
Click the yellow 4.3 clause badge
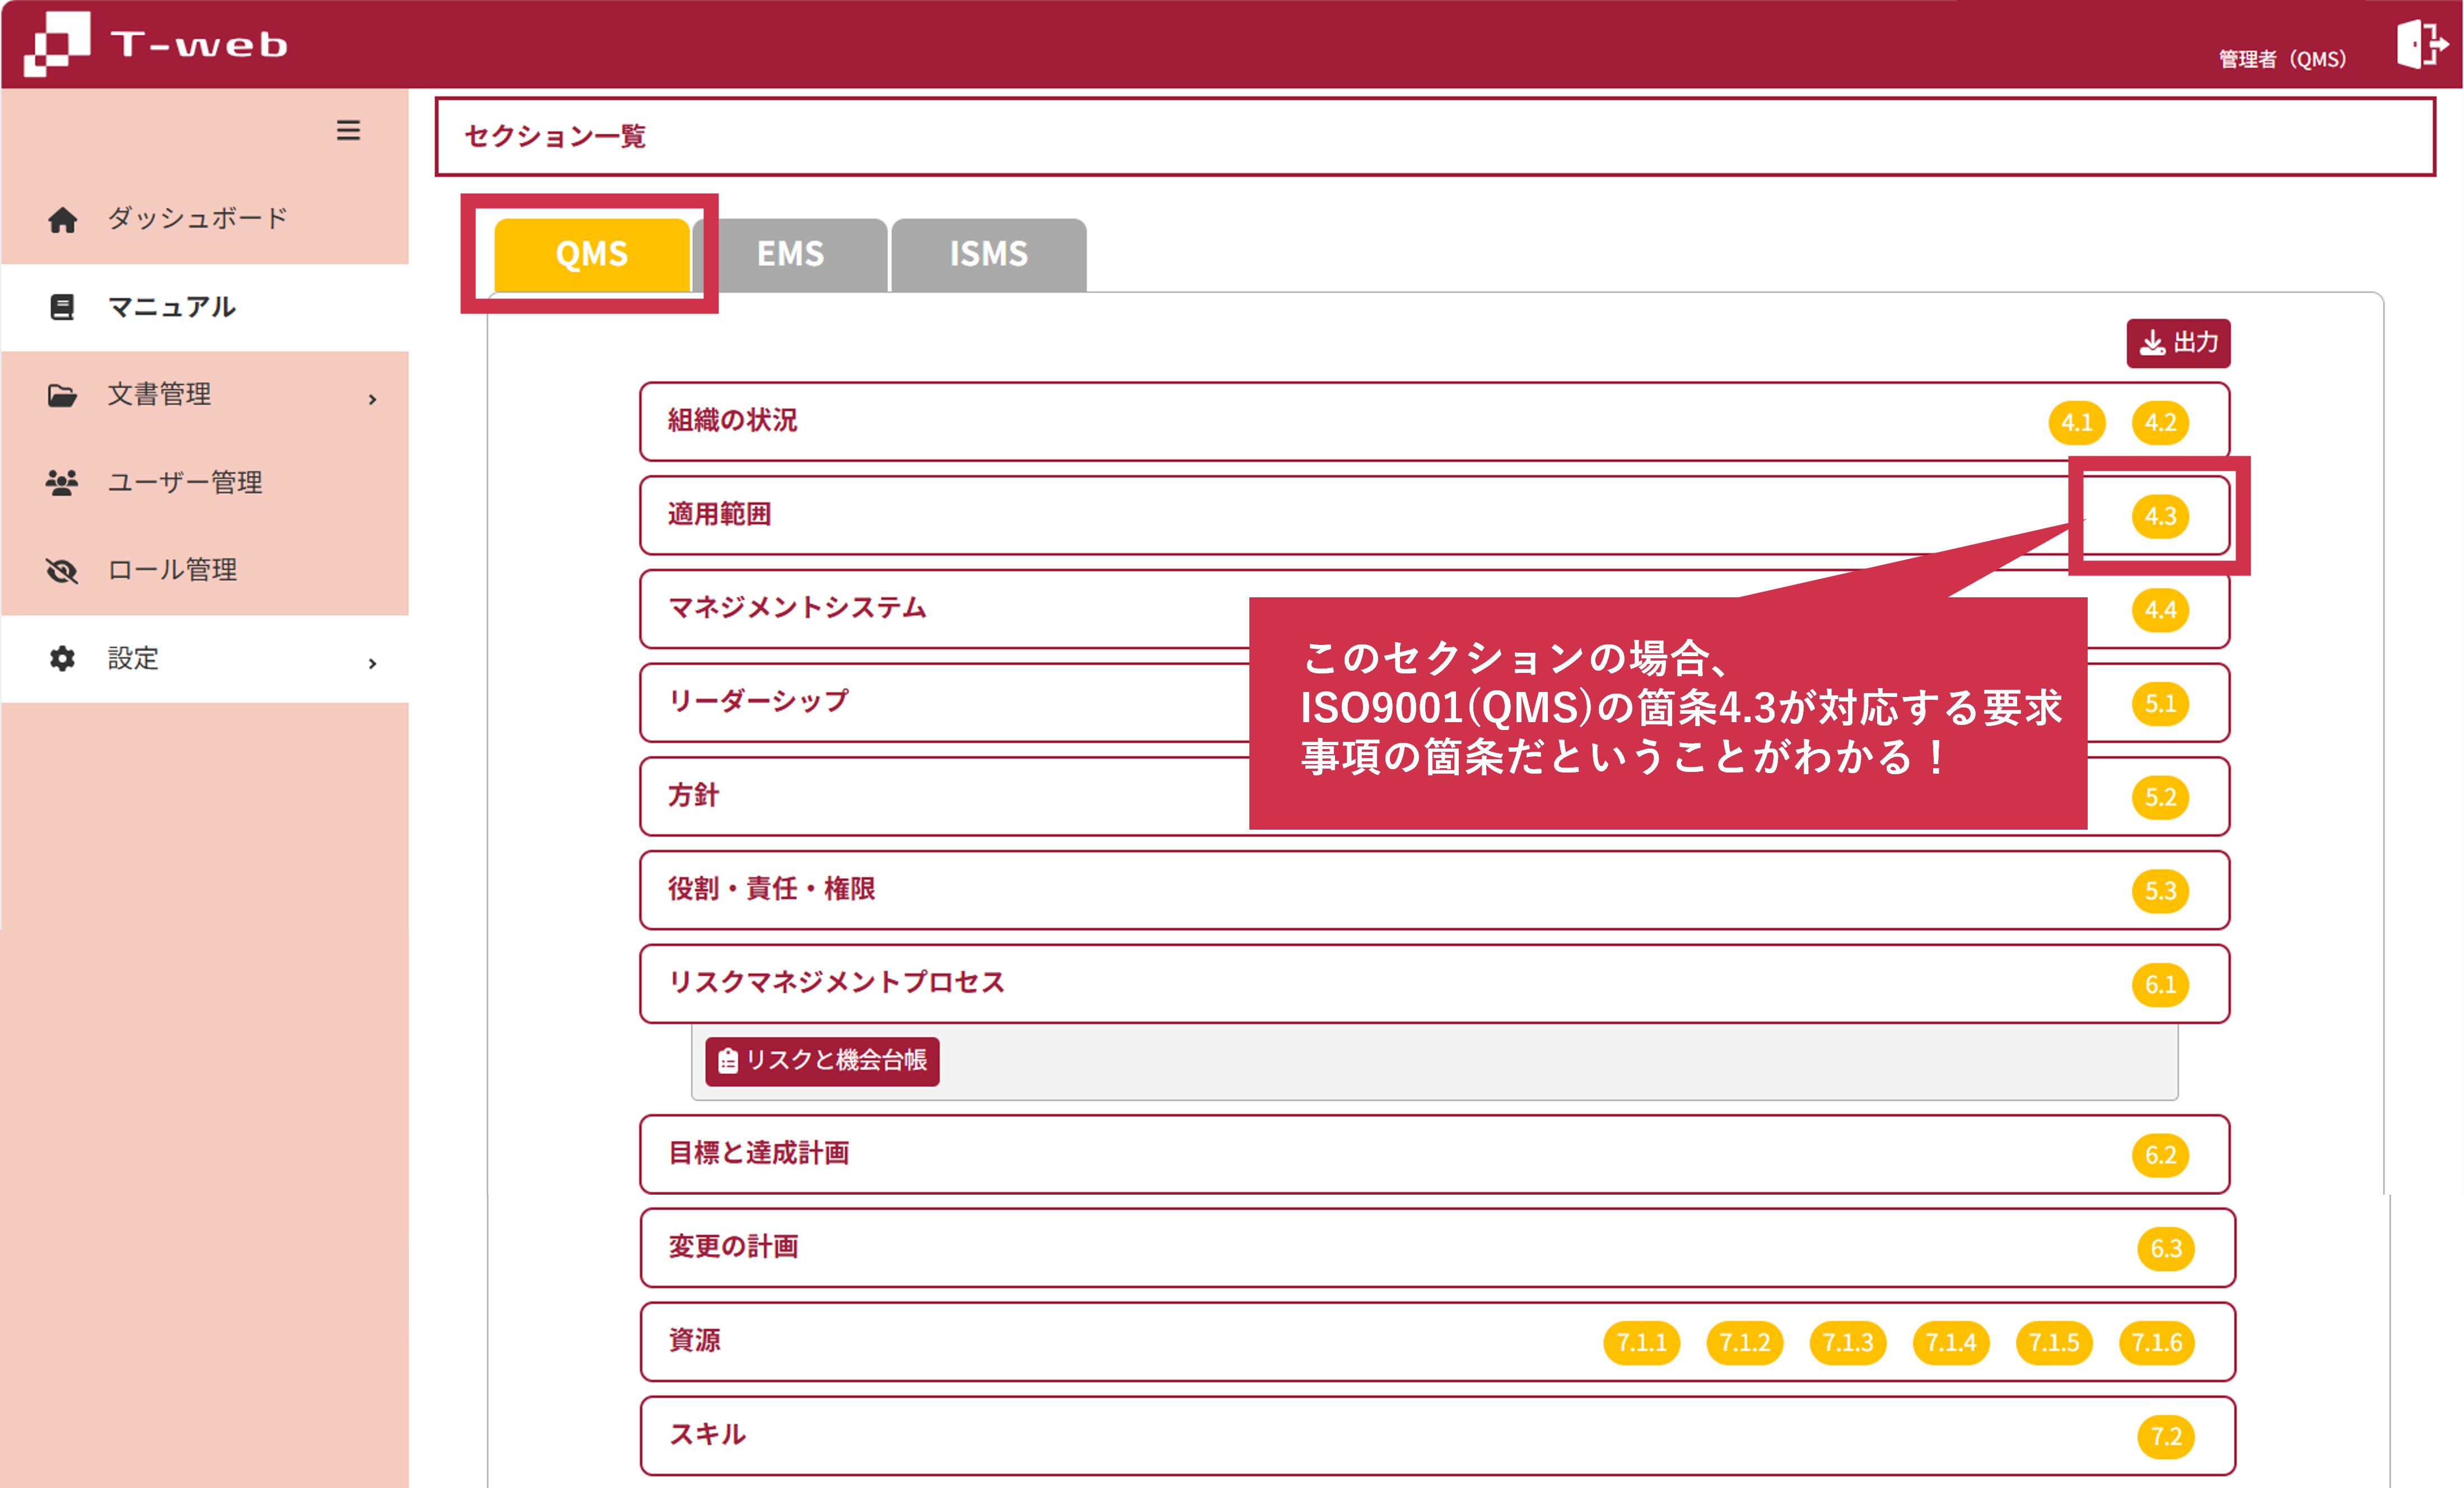(x=2160, y=516)
